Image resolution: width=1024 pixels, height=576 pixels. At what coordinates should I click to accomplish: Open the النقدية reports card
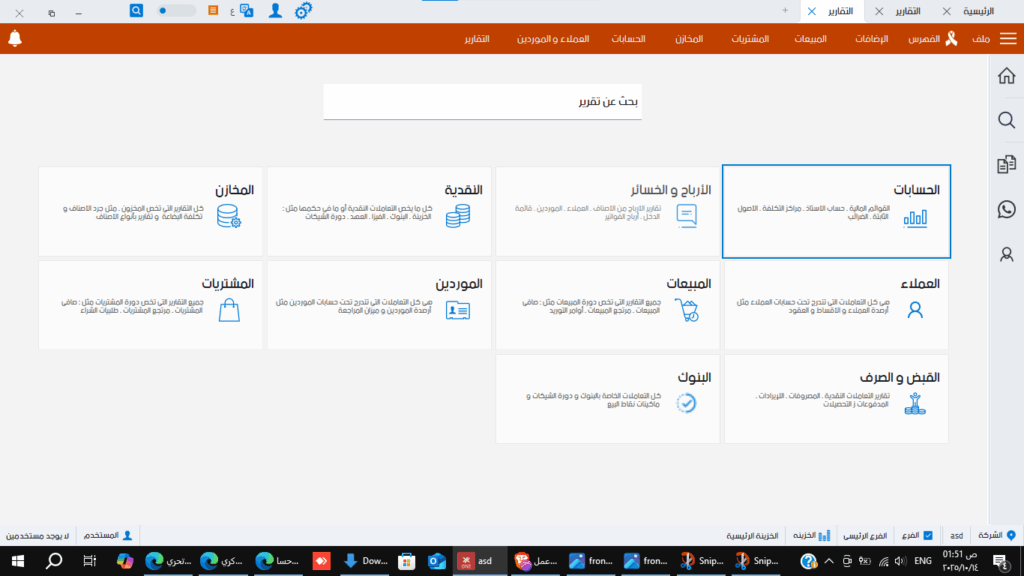(378, 210)
